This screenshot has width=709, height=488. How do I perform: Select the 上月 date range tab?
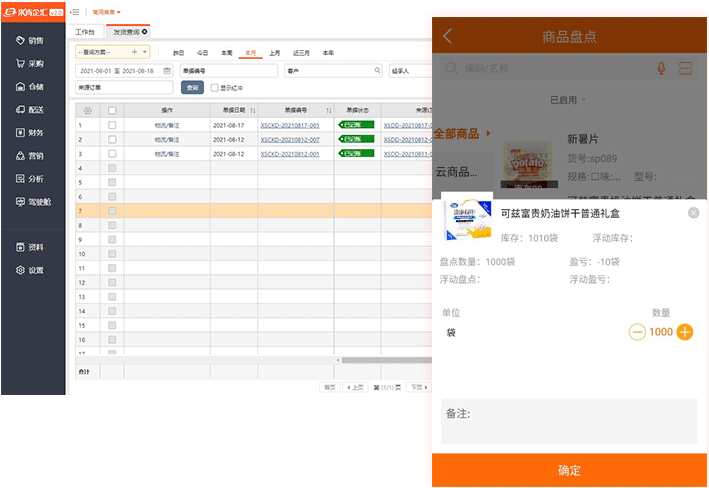pos(274,52)
